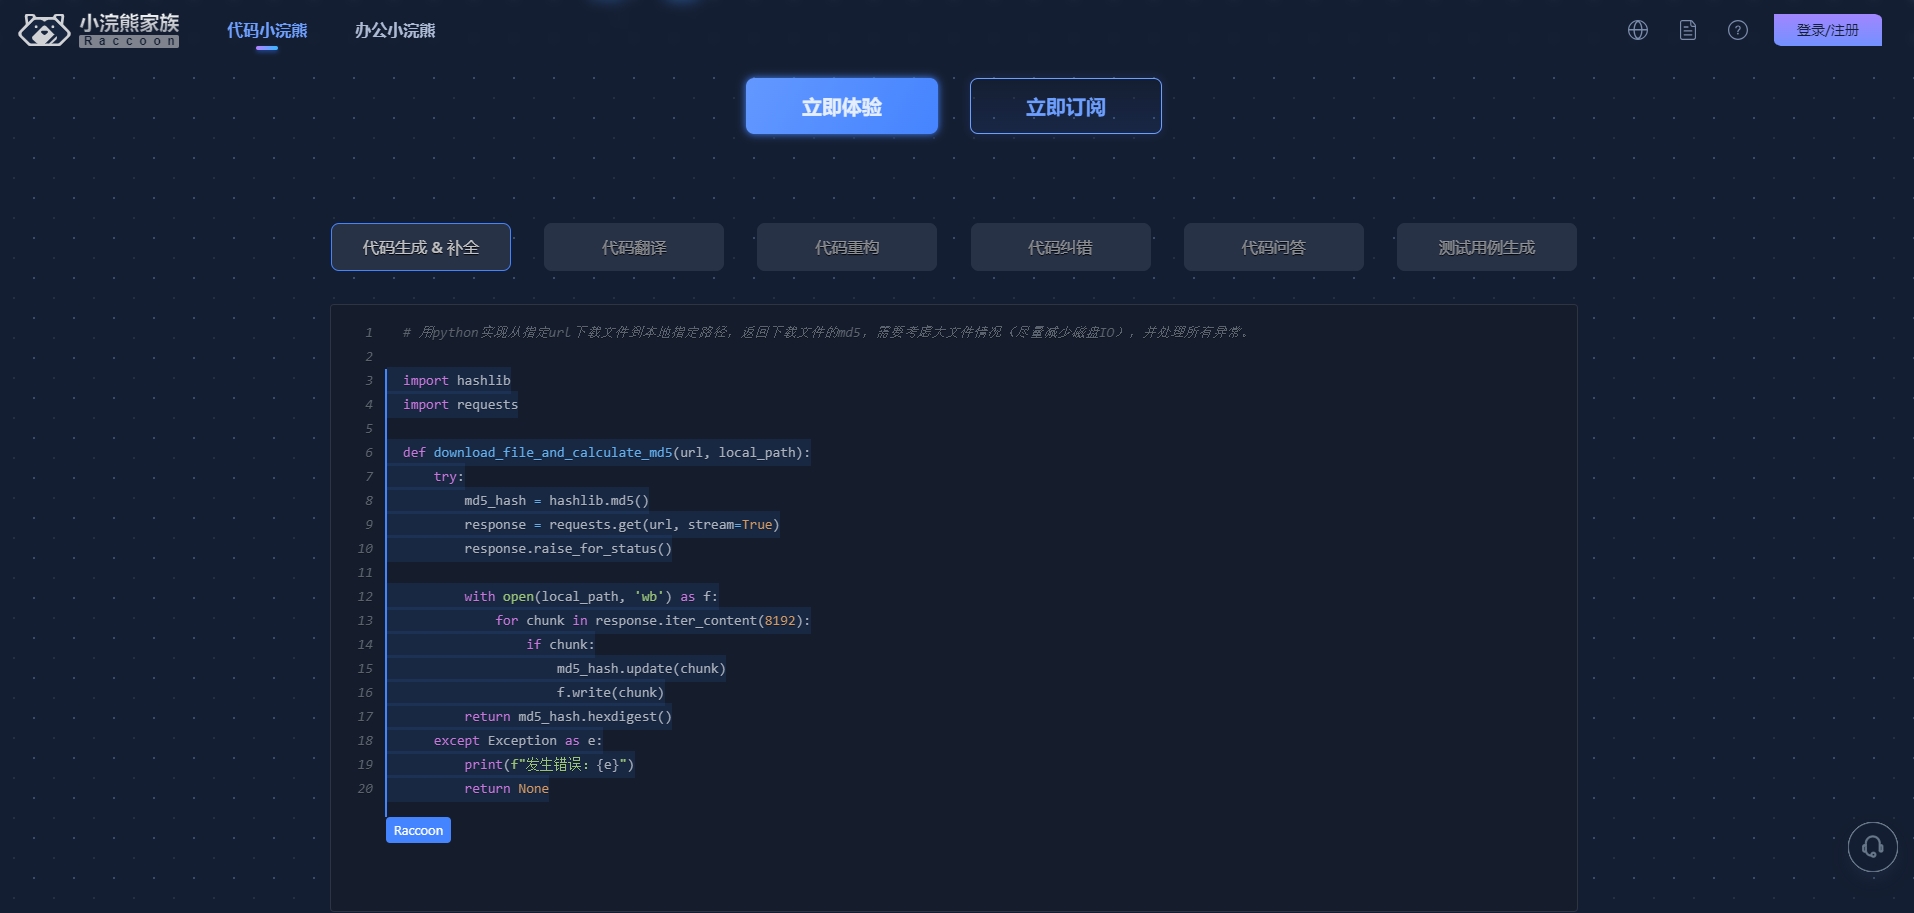Switch to 办公小浣熊 navigation tab
This screenshot has height=913, width=1914.
click(x=395, y=30)
